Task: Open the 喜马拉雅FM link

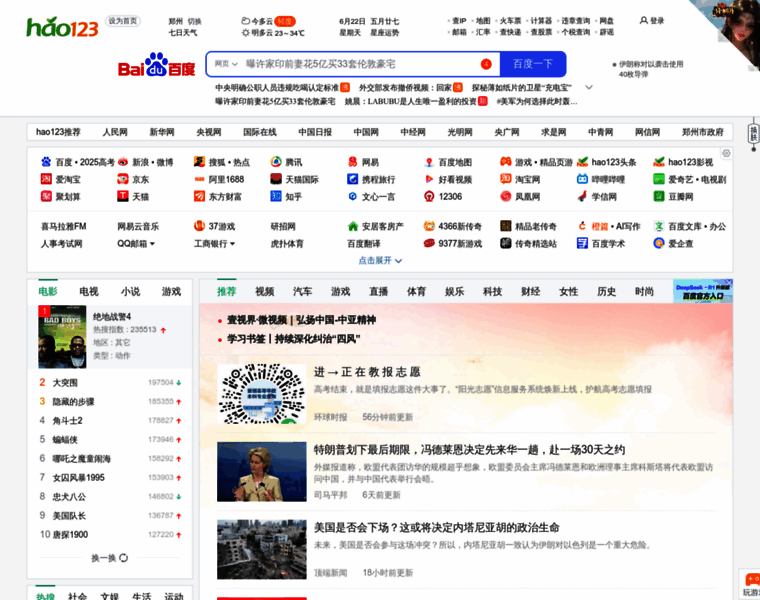Action: [63, 226]
